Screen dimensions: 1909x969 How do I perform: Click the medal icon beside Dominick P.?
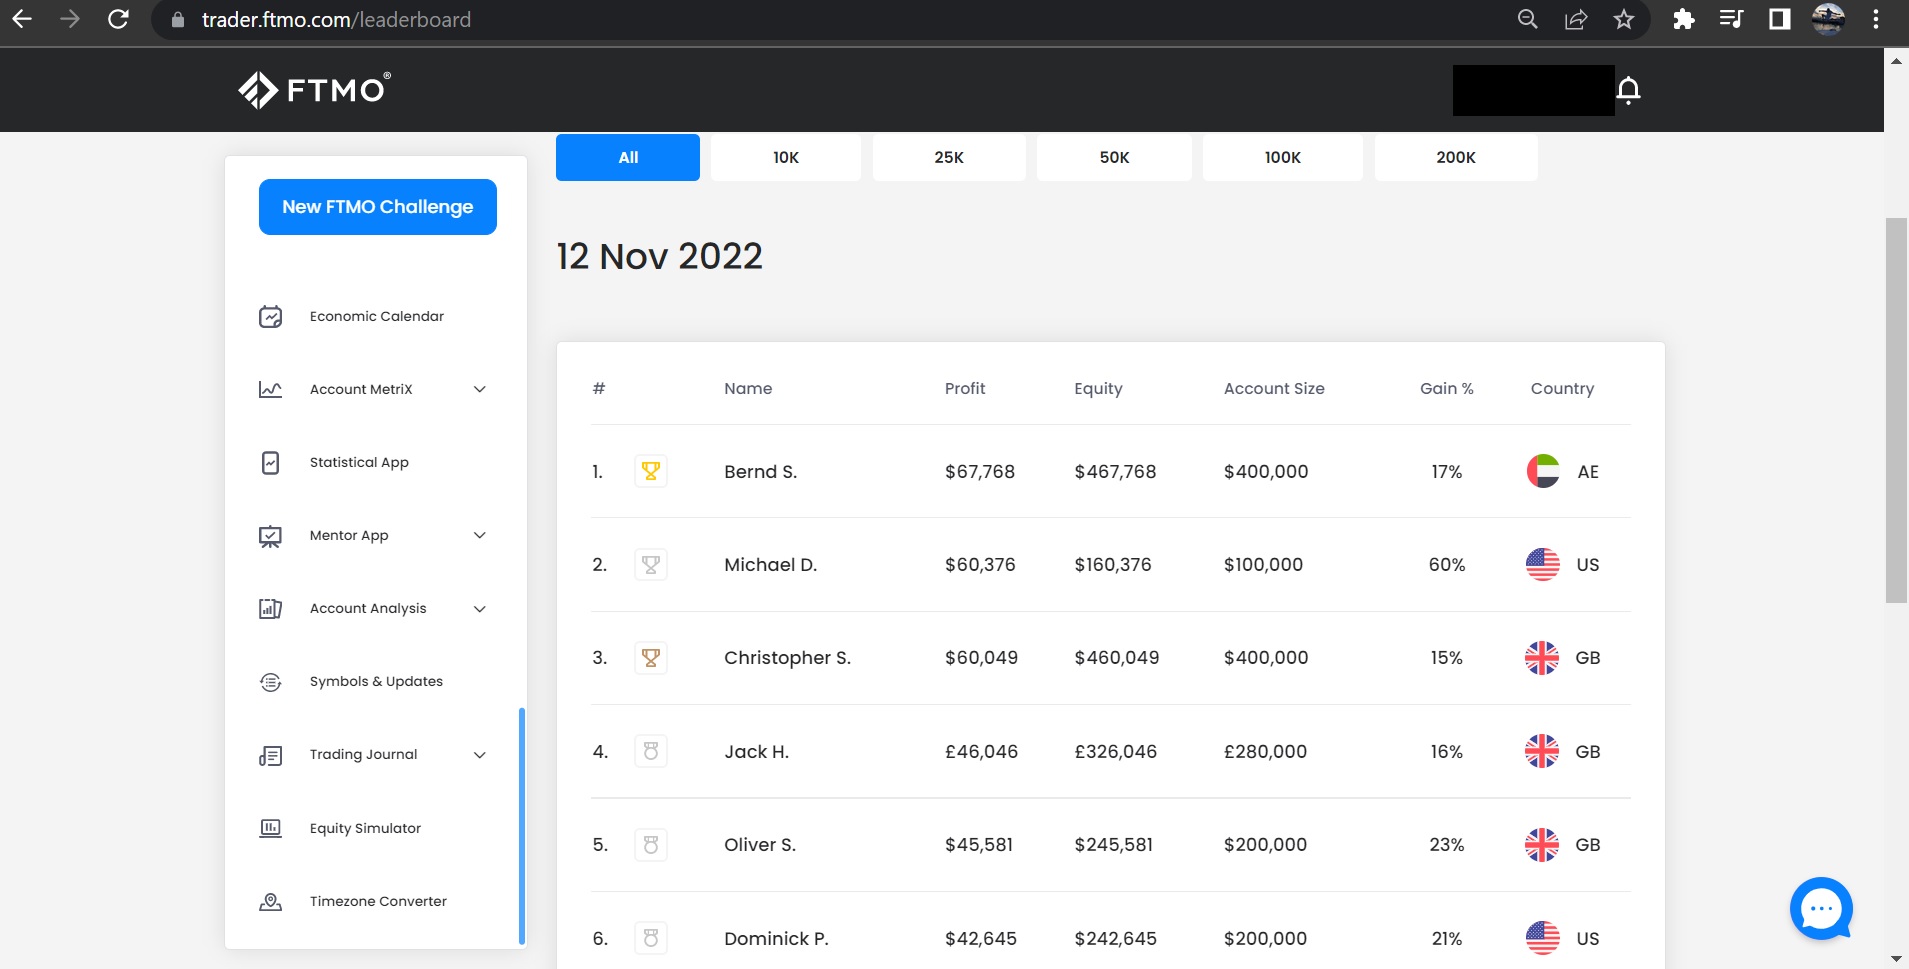point(651,938)
